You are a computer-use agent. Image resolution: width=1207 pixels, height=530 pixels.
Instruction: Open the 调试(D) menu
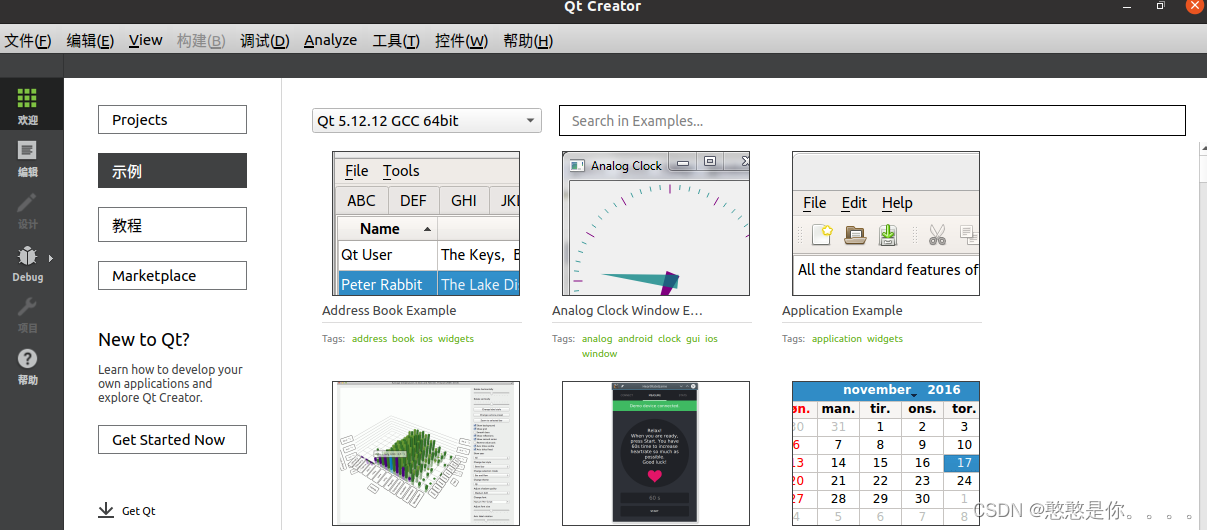coord(265,41)
